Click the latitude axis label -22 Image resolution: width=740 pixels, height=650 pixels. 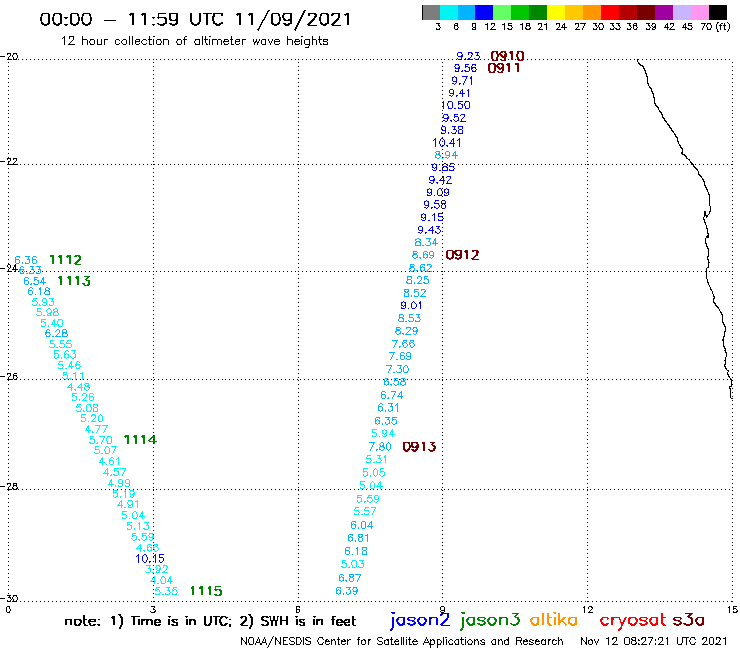(9, 161)
